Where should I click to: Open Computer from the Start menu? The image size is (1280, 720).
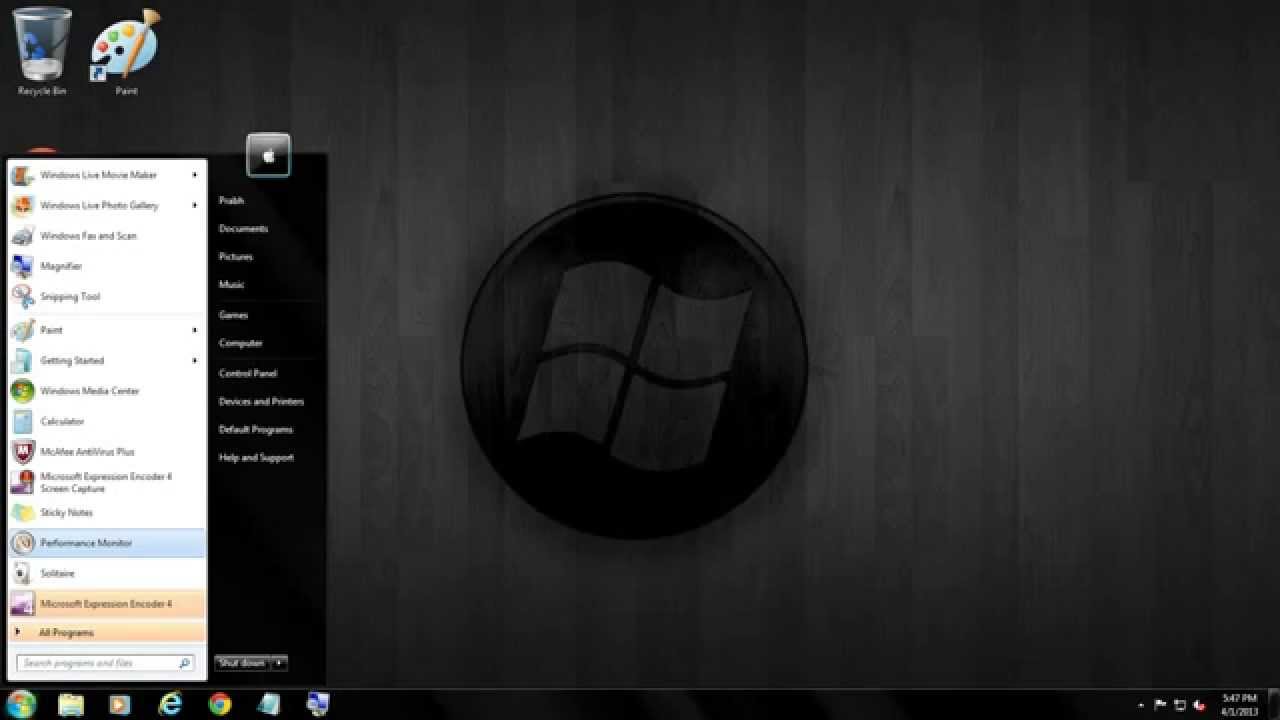click(x=241, y=343)
